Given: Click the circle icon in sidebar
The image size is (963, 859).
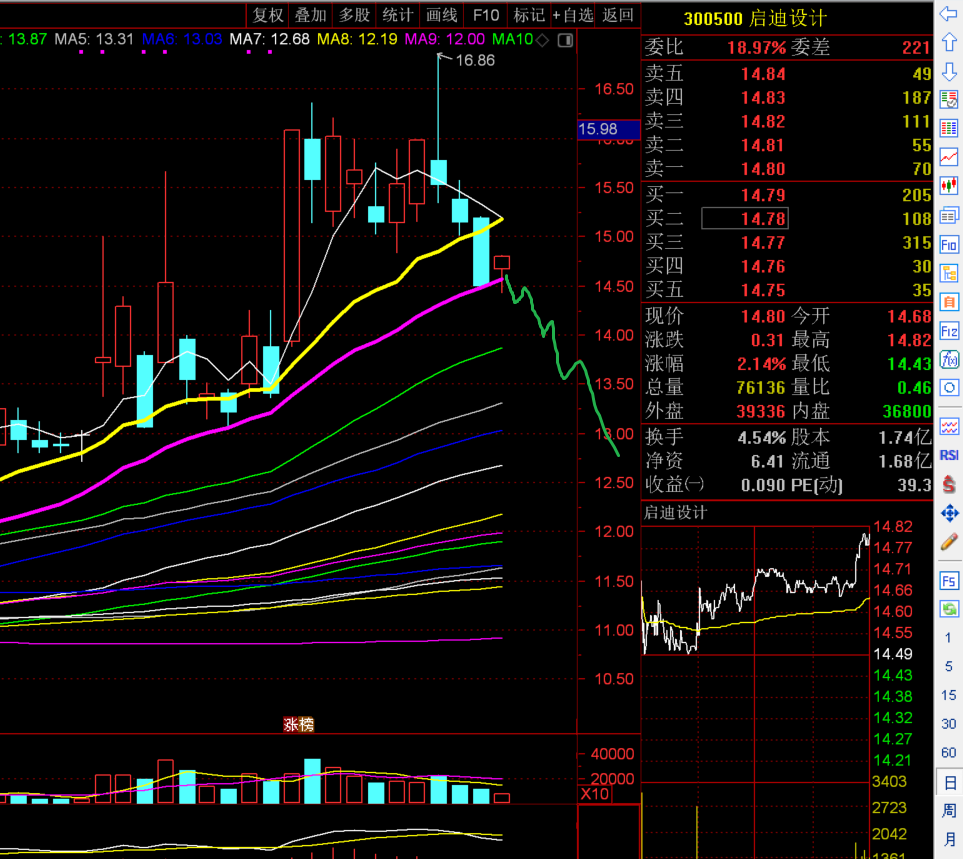Looking at the screenshot, I should pyautogui.click(x=949, y=388).
